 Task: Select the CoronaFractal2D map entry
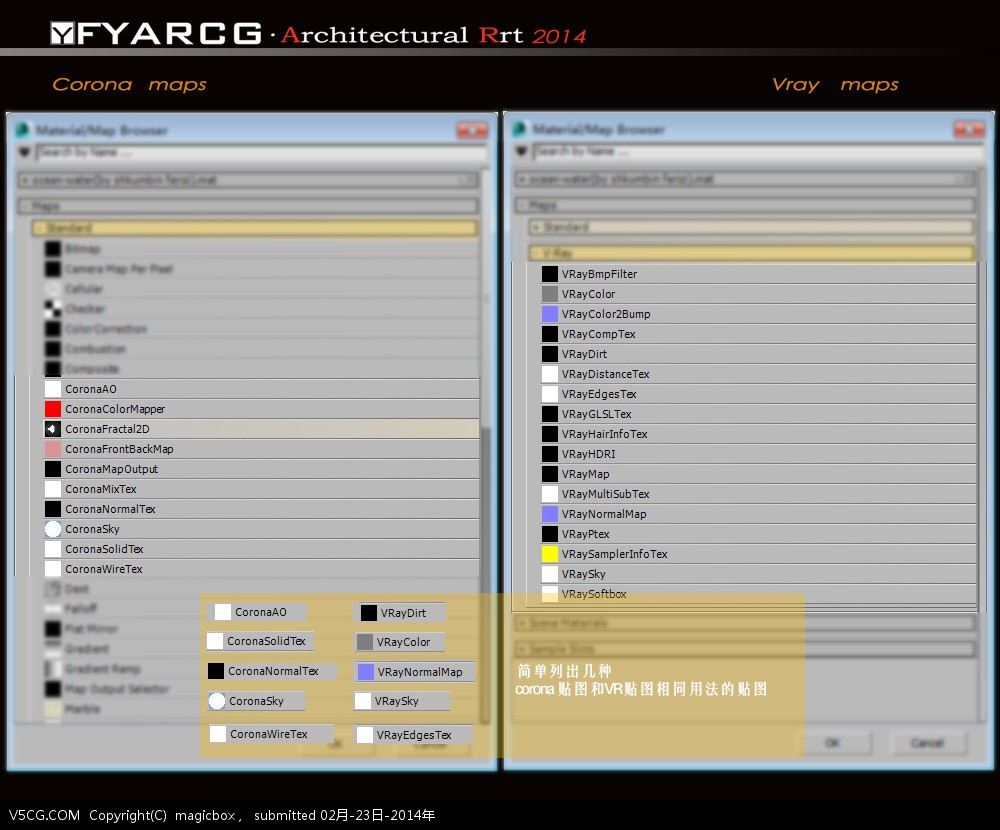point(261,429)
